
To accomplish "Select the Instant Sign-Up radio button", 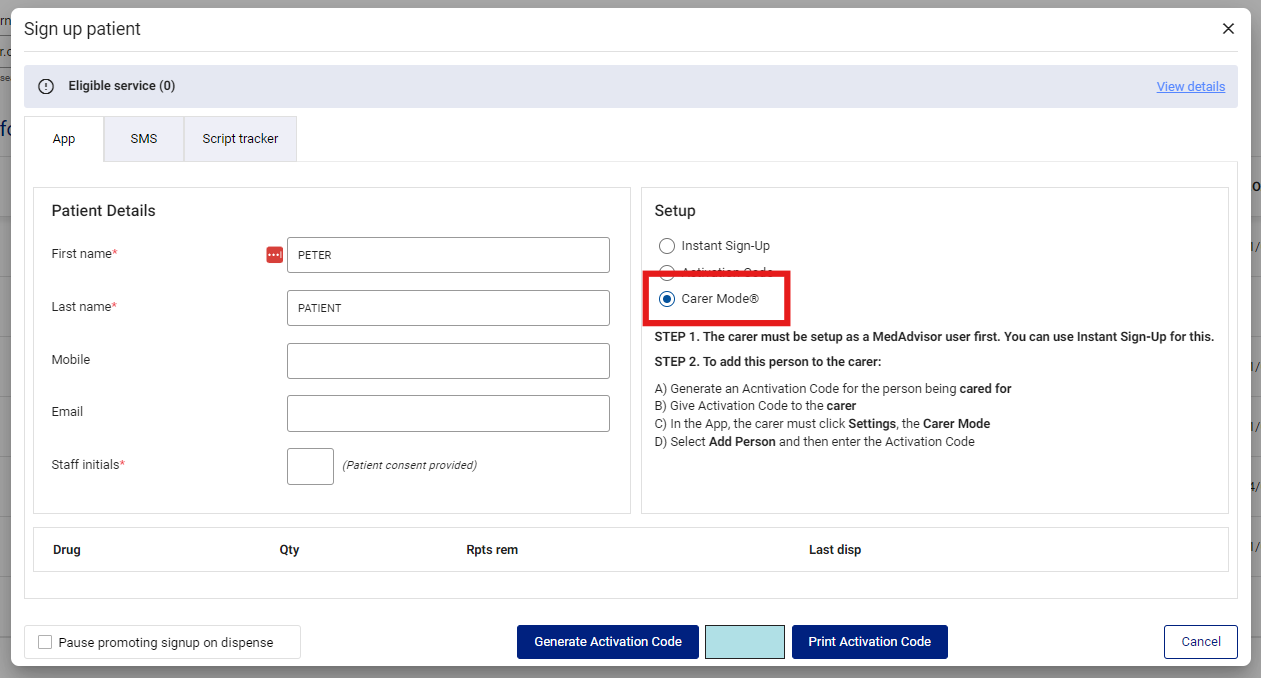I will pos(667,246).
